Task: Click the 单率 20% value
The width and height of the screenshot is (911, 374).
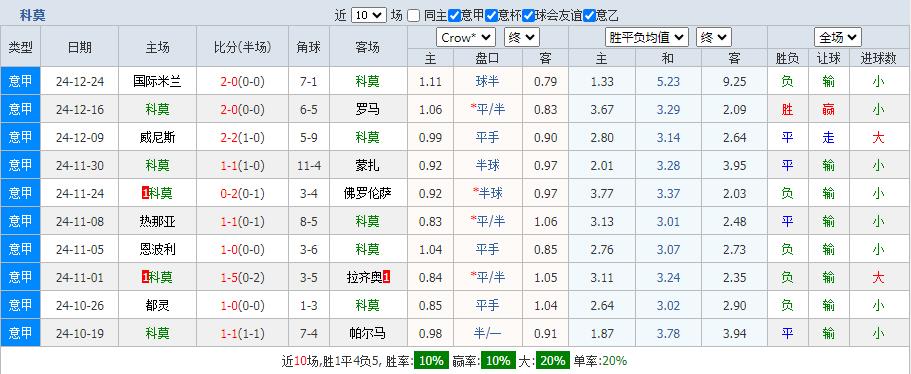Action: click(x=614, y=361)
